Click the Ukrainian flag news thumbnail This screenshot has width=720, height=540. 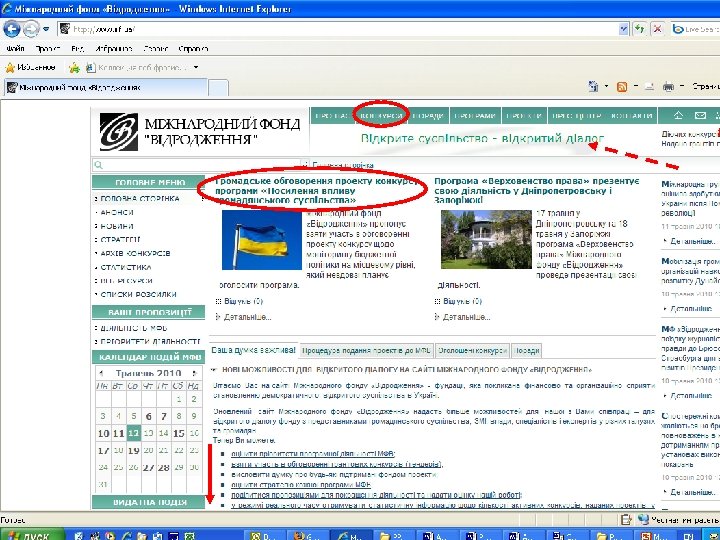[x=262, y=240]
